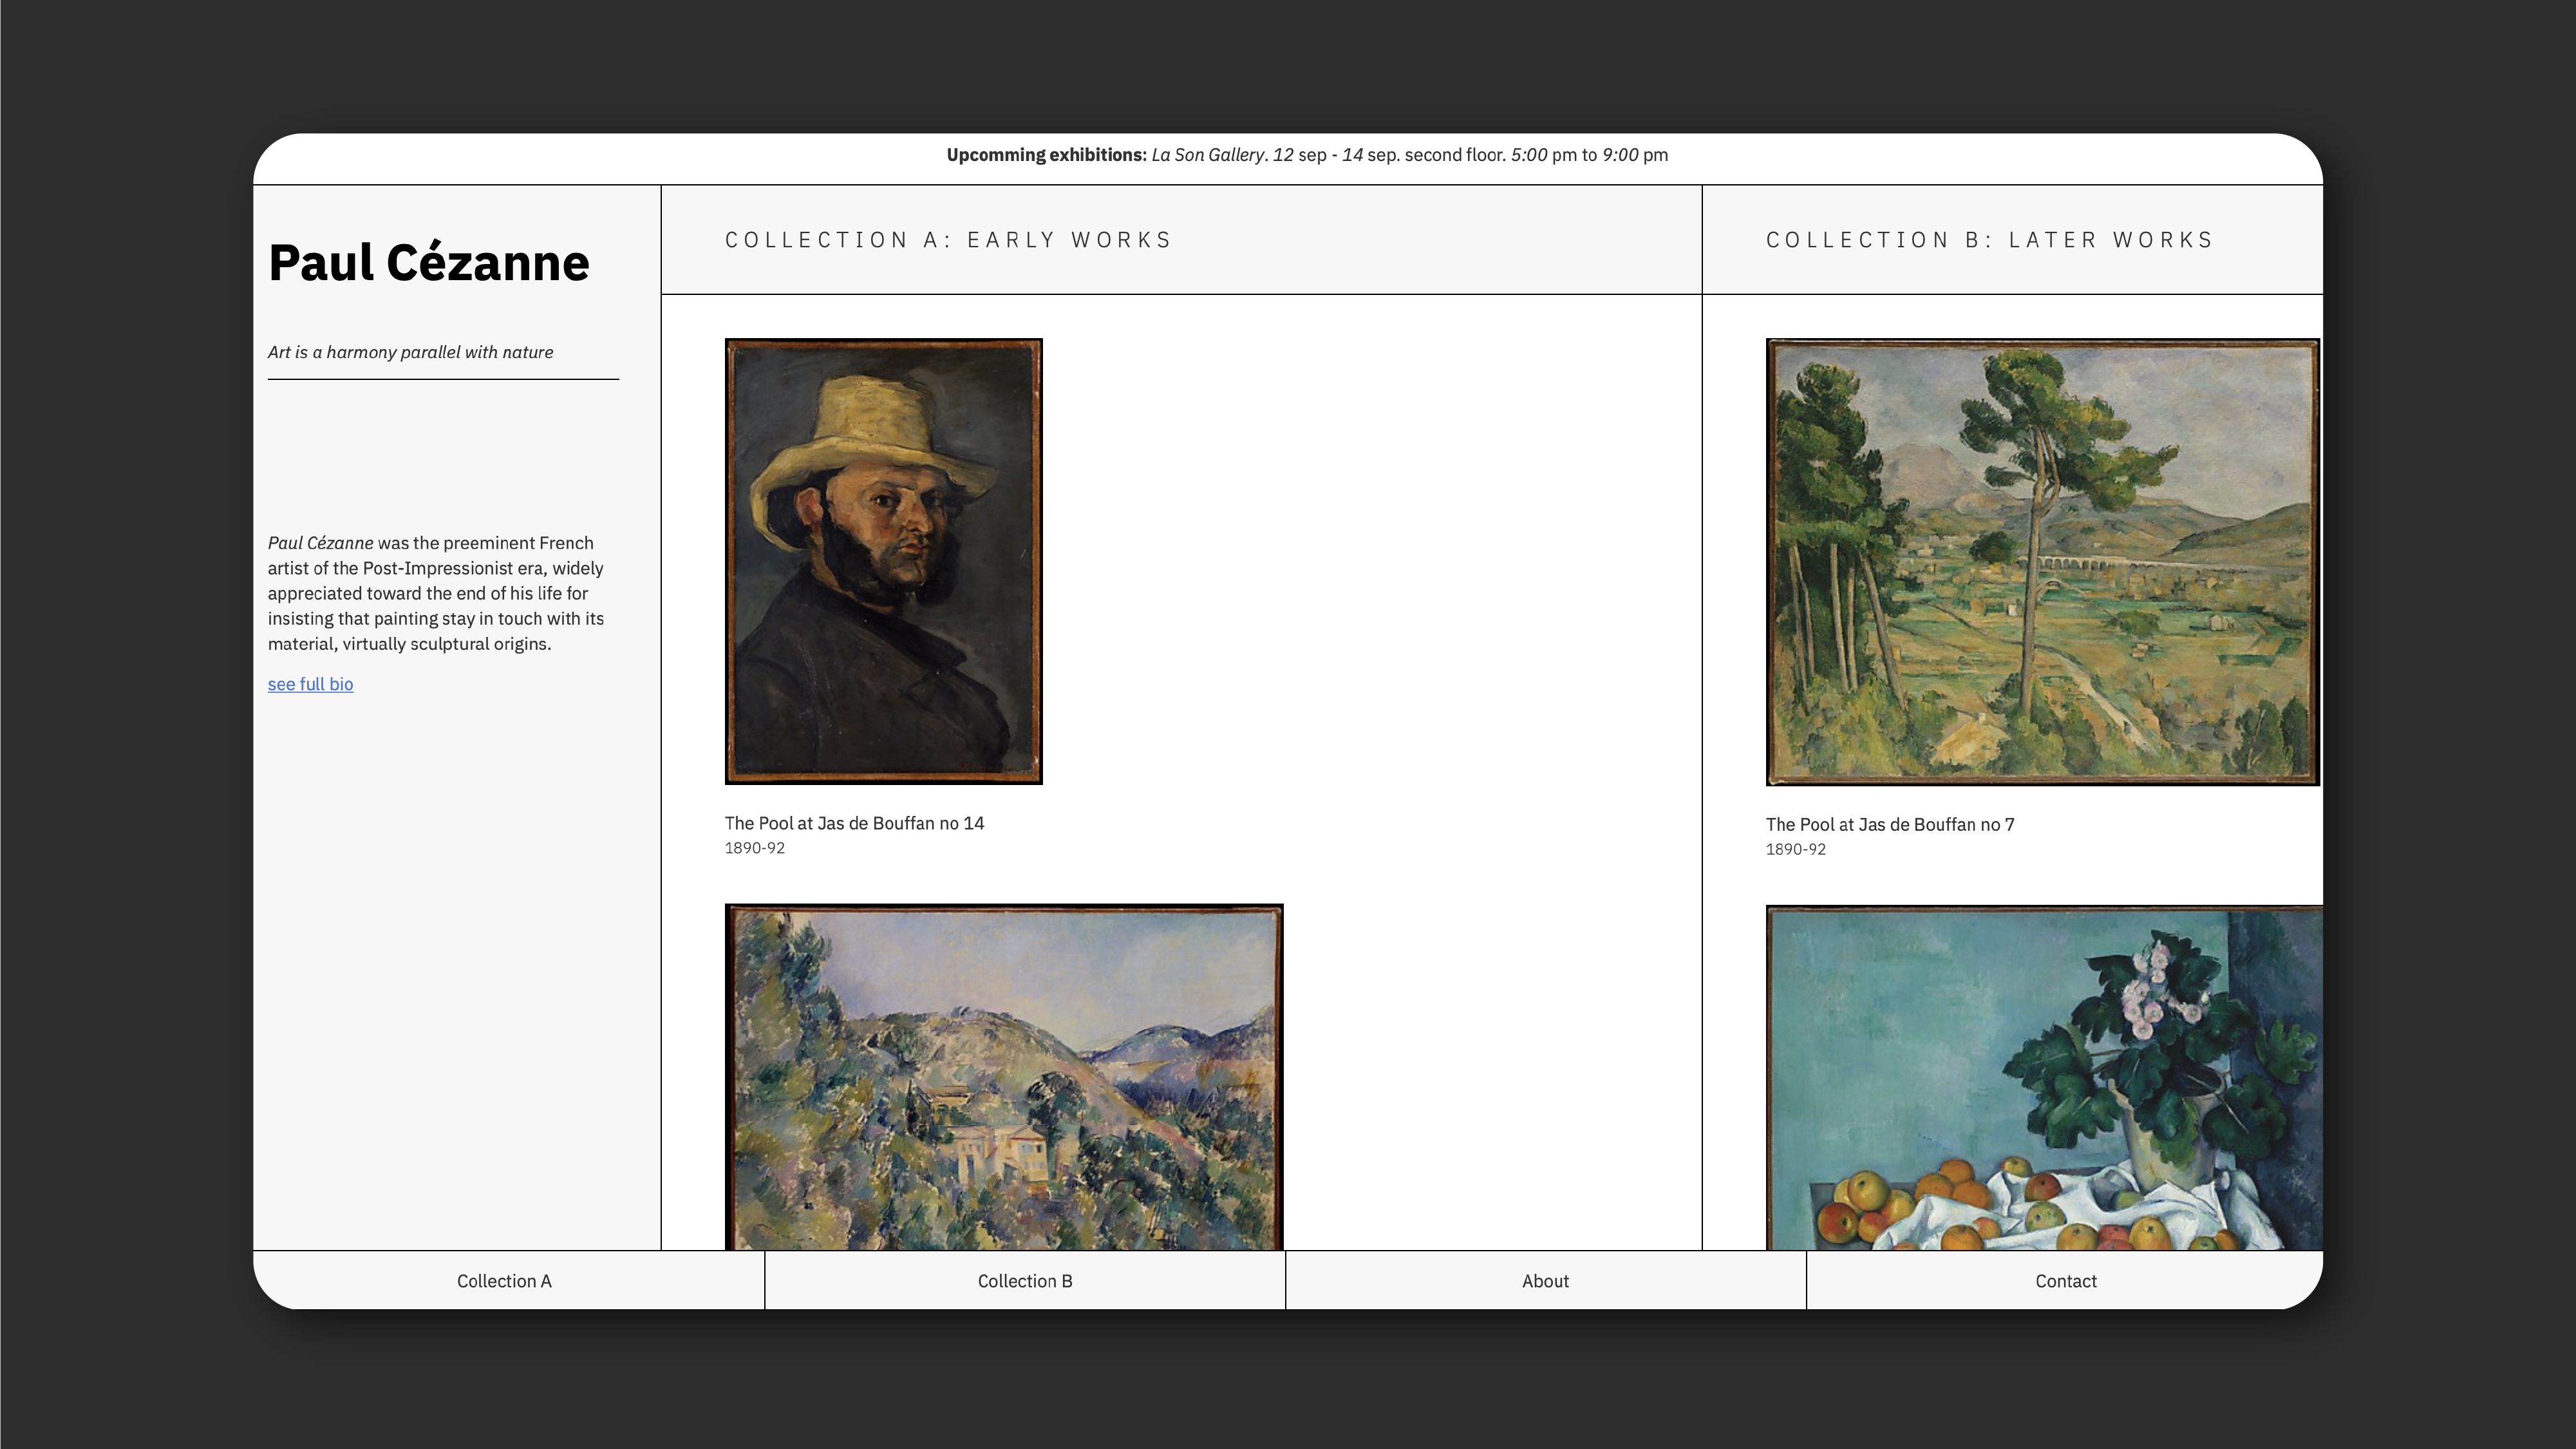Screen dimensions: 2576x1449
Task: Follow the 'see full bio' link
Action: [310, 684]
